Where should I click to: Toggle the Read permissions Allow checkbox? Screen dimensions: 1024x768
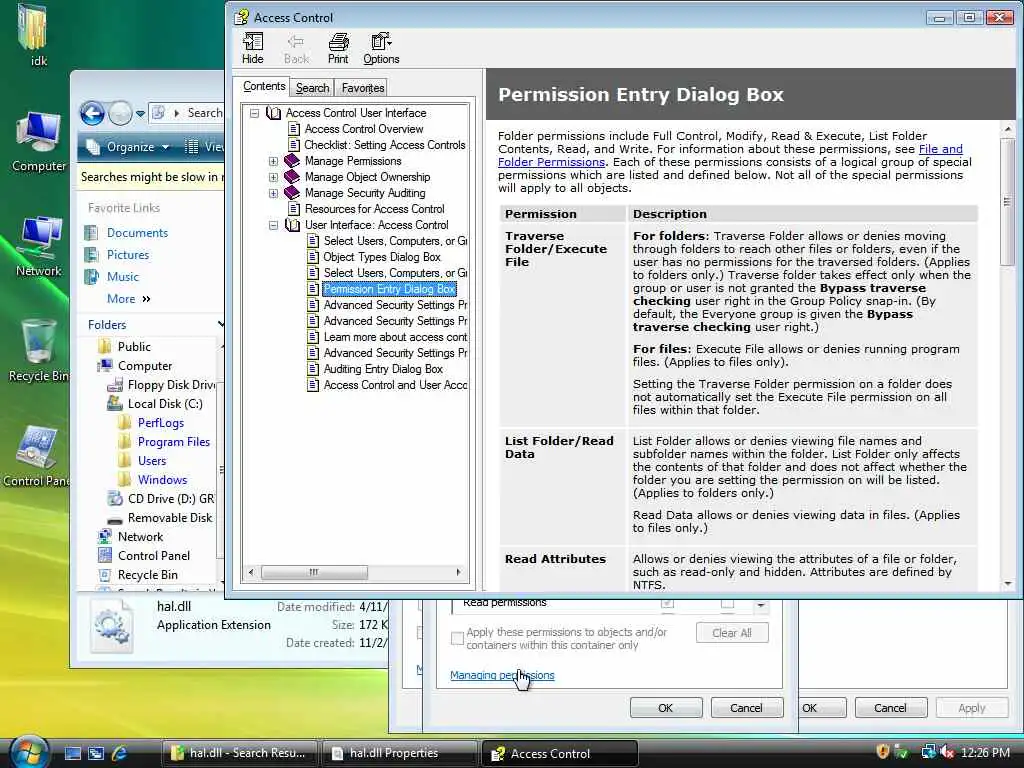pos(667,603)
